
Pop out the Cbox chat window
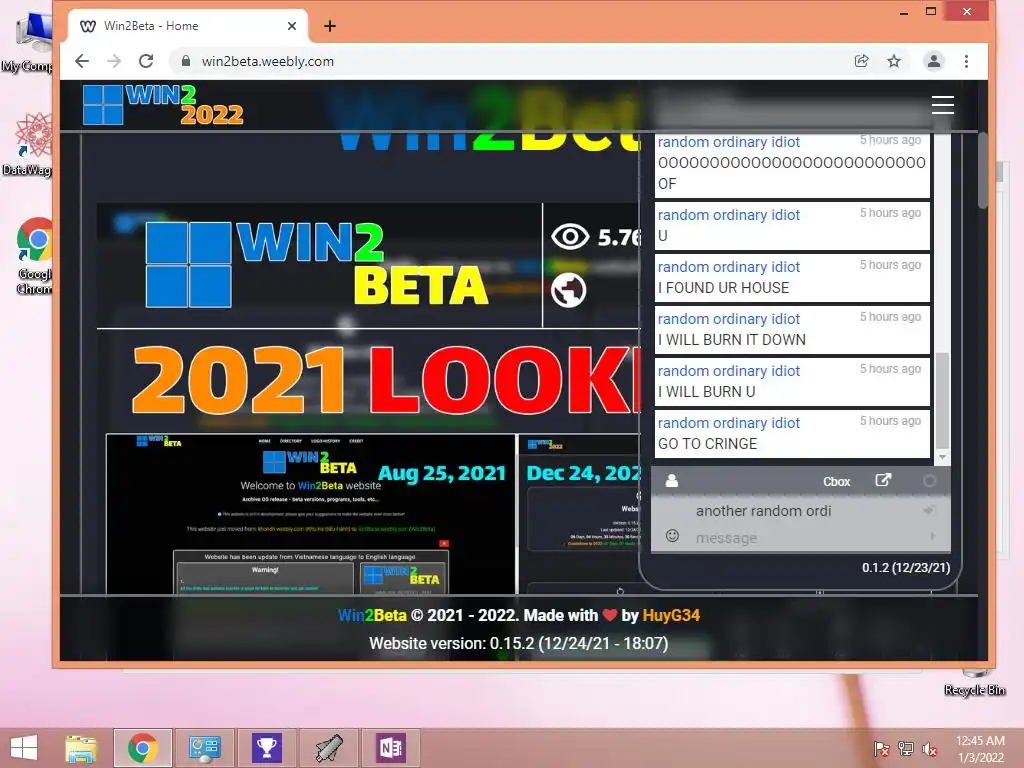(x=883, y=481)
